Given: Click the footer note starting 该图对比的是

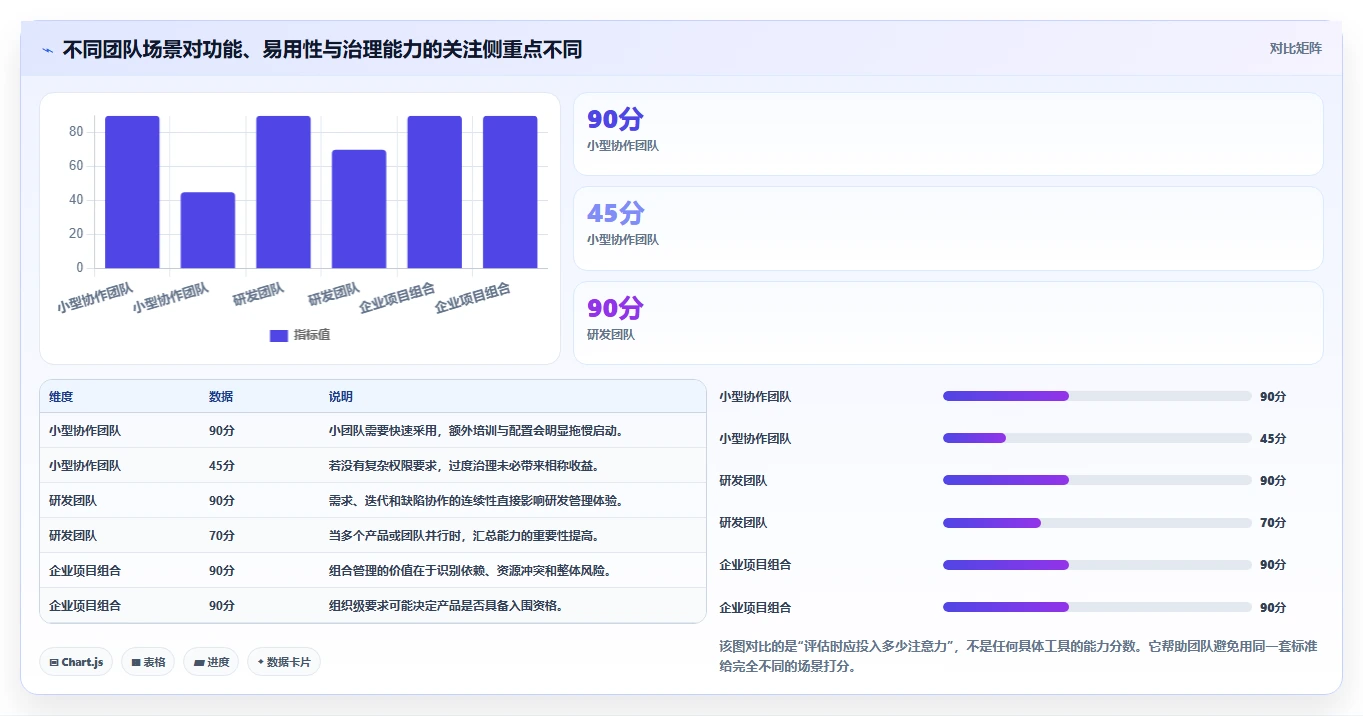Looking at the screenshot, I should (x=1018, y=656).
